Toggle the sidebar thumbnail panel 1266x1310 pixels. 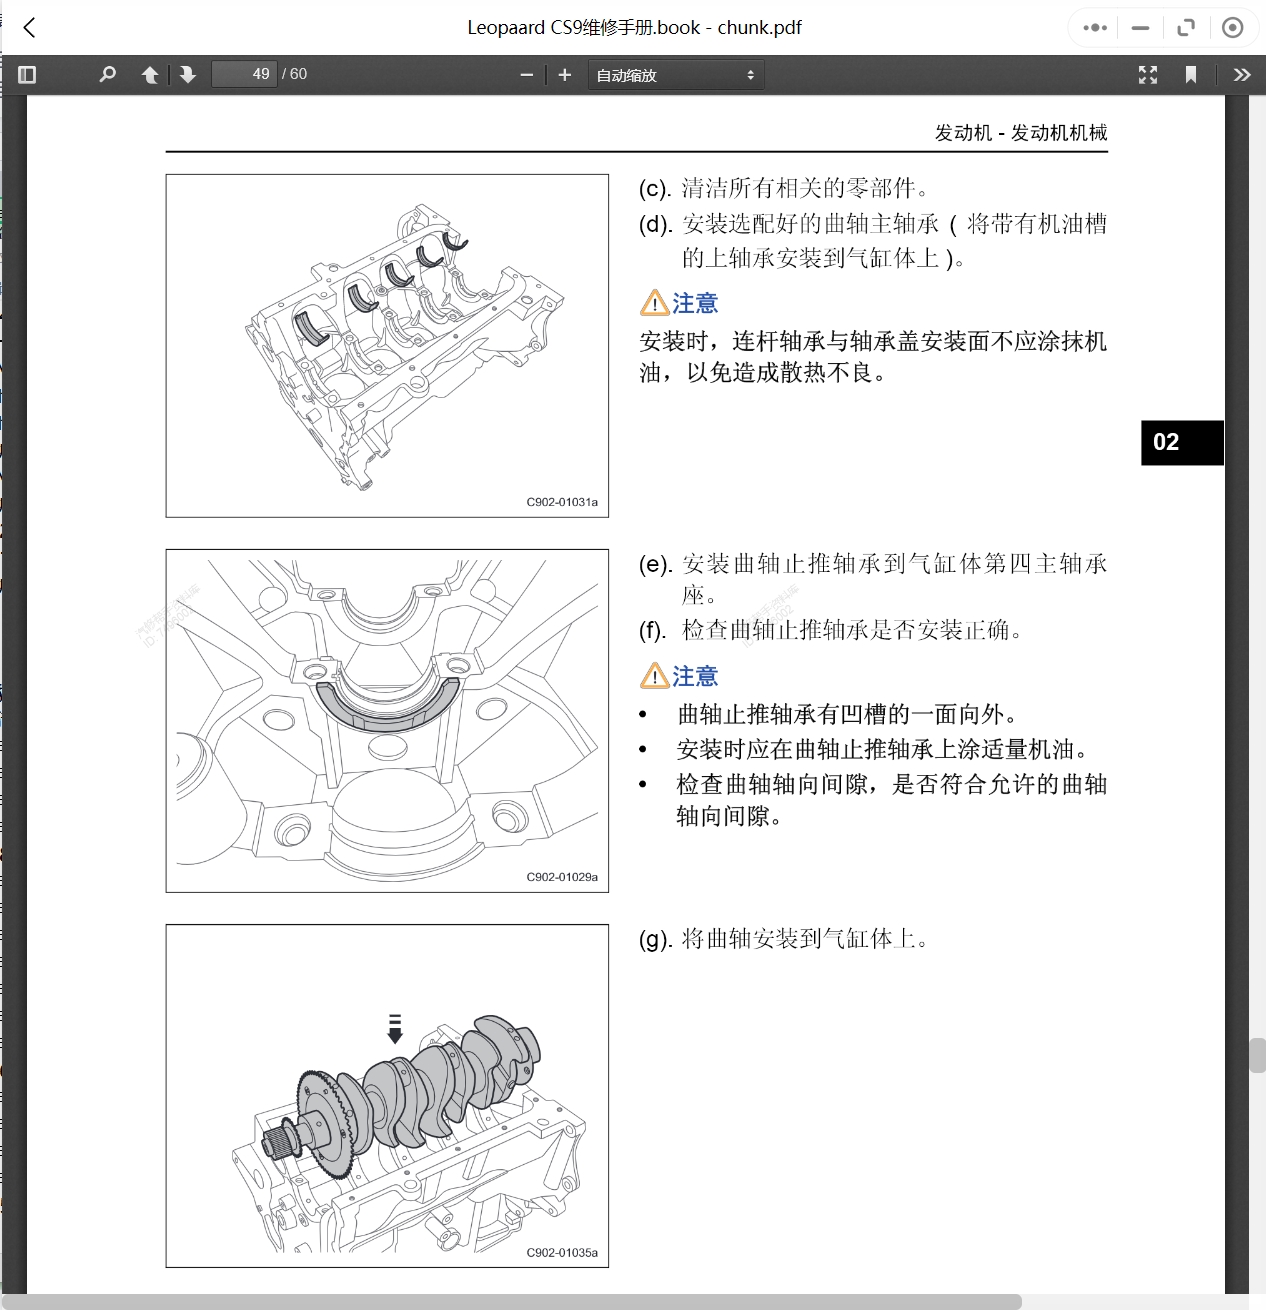[x=26, y=73]
